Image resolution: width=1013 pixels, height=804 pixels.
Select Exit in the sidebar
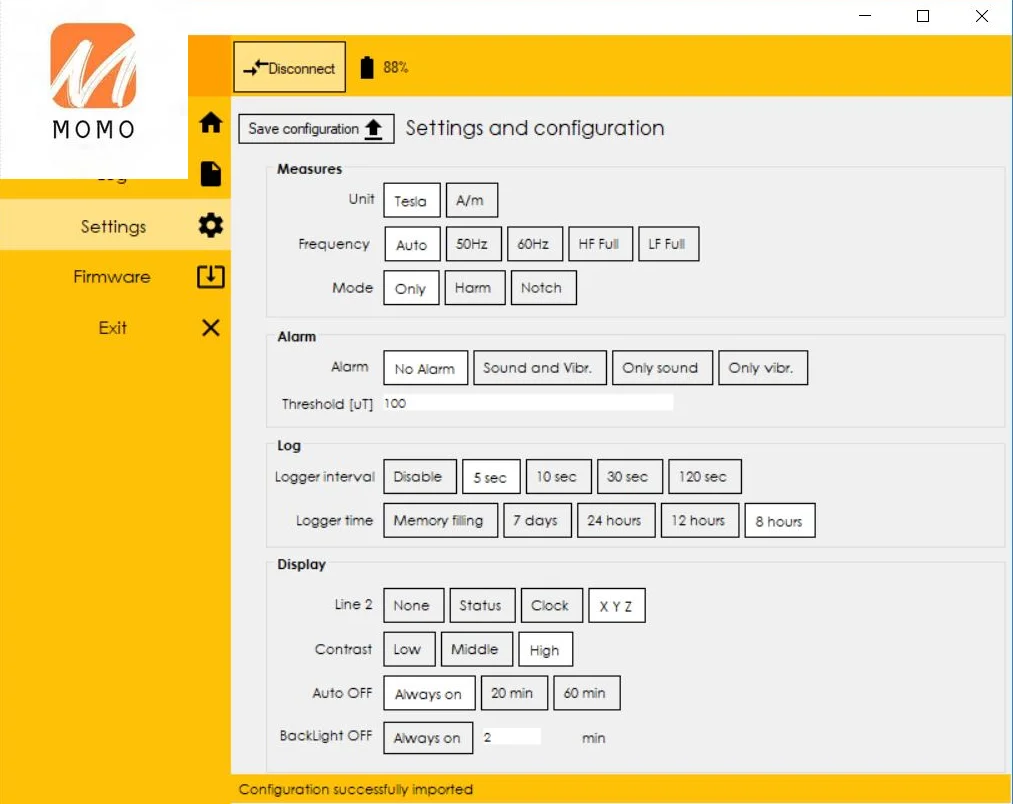click(113, 328)
